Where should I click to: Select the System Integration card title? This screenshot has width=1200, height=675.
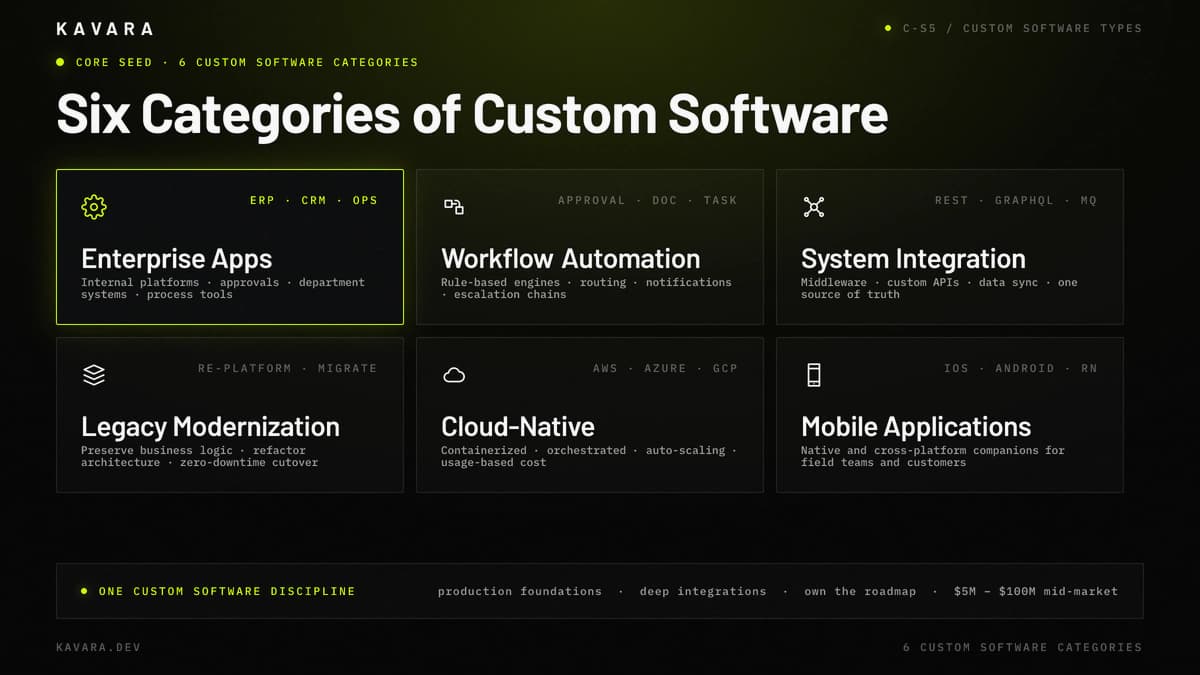[913, 259]
